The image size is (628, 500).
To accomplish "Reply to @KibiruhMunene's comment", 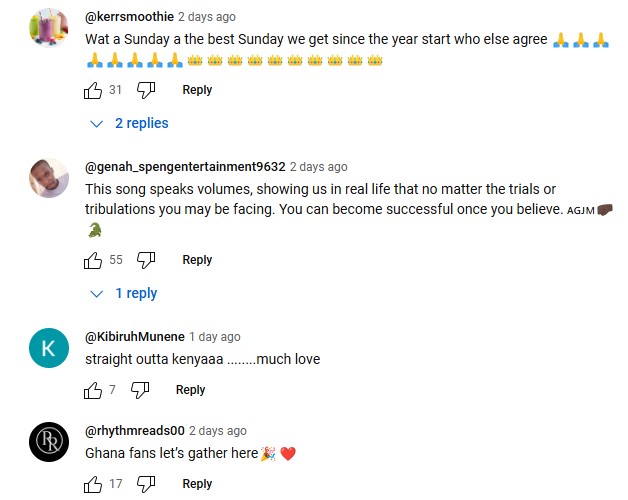I will 191,389.
